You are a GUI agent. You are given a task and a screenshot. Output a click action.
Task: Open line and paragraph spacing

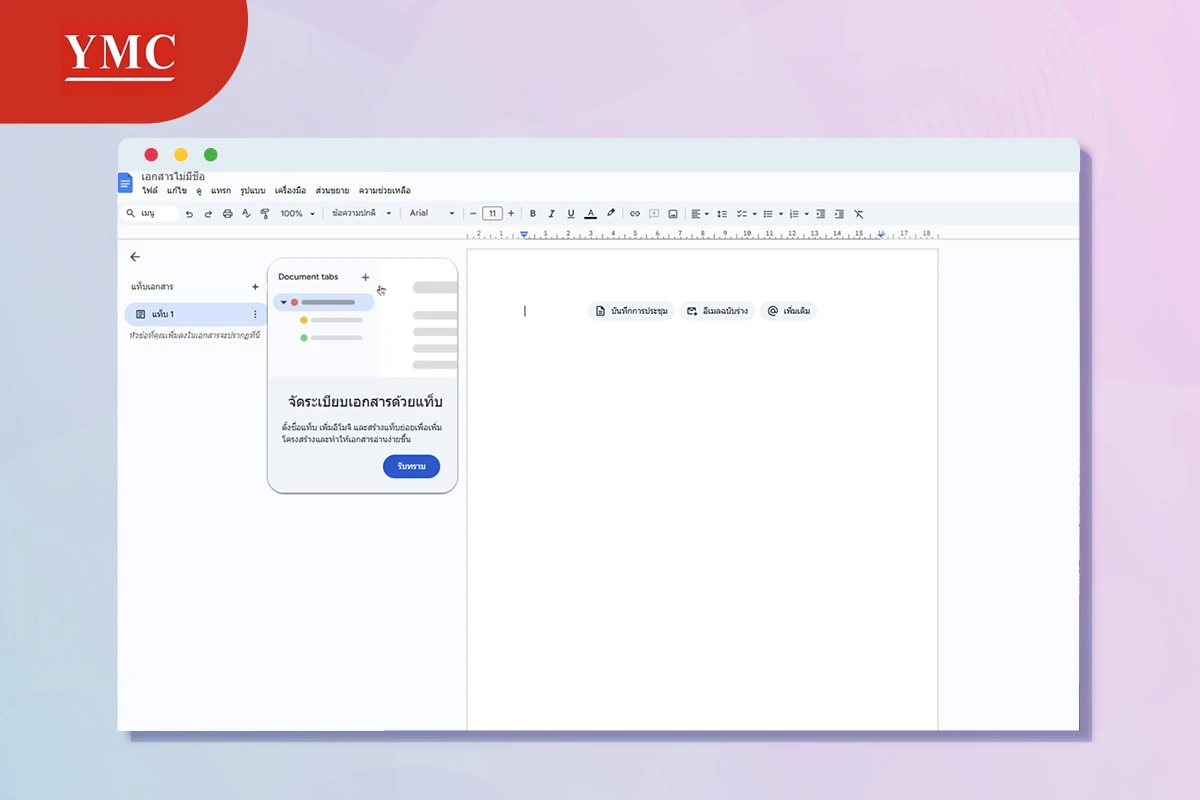(722, 213)
